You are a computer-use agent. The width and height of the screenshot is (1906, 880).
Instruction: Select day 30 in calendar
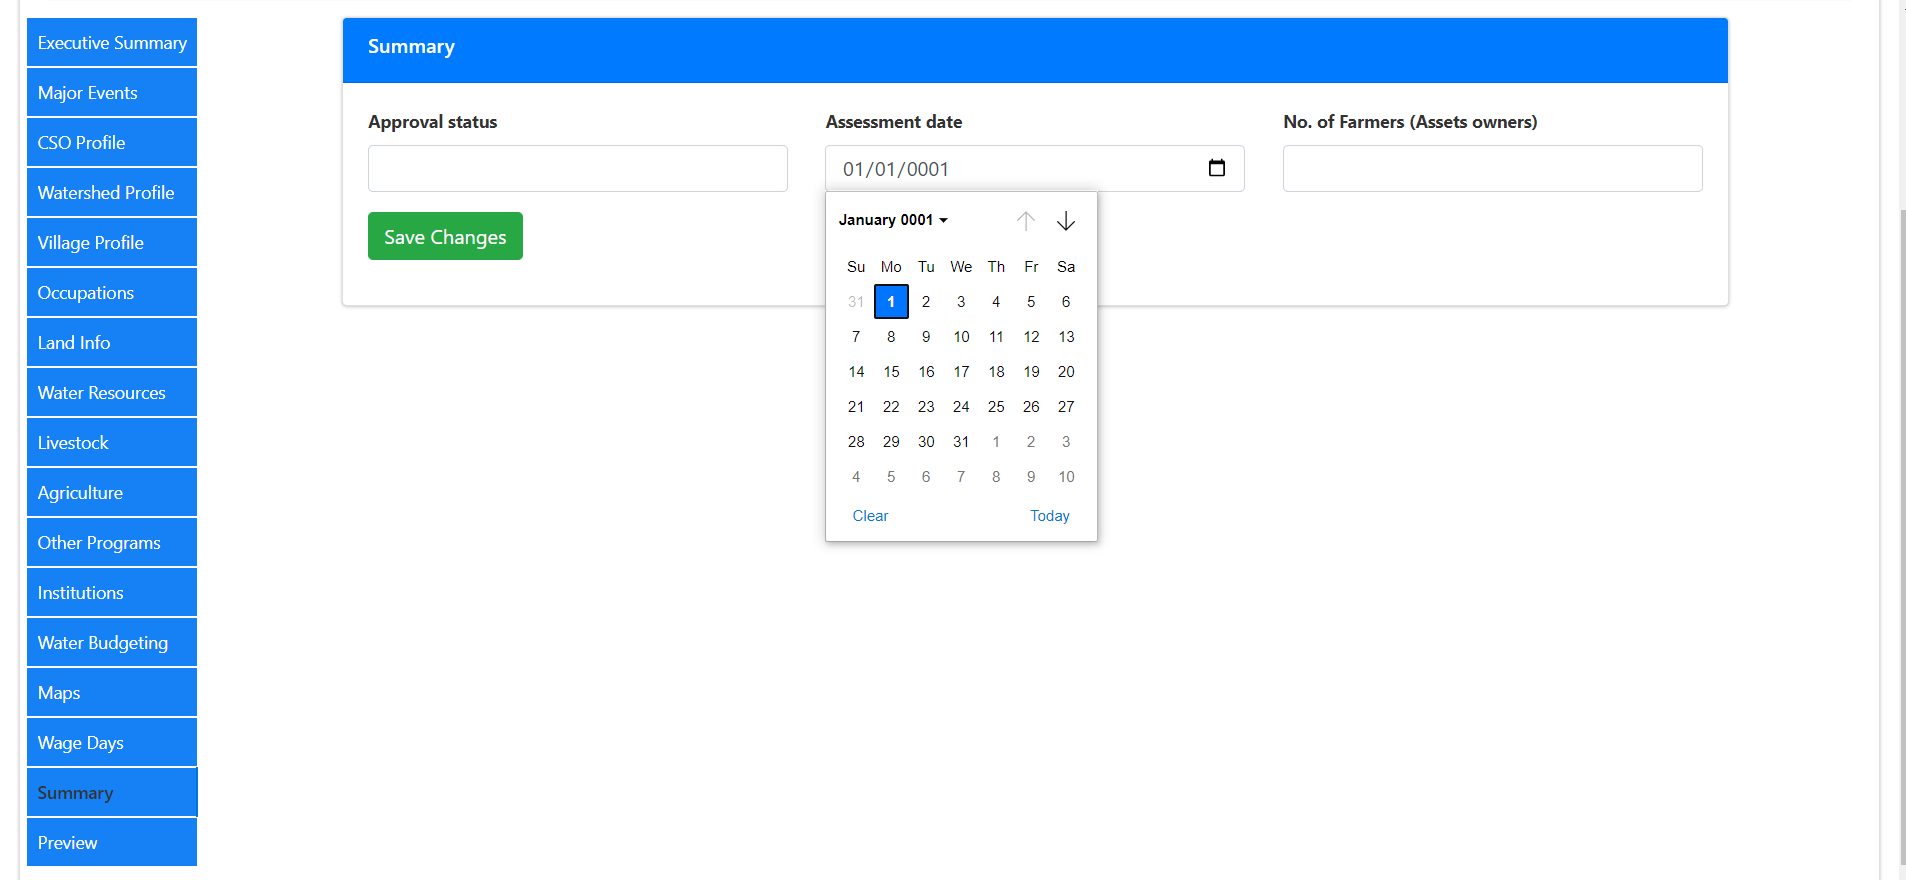pyautogui.click(x=926, y=441)
